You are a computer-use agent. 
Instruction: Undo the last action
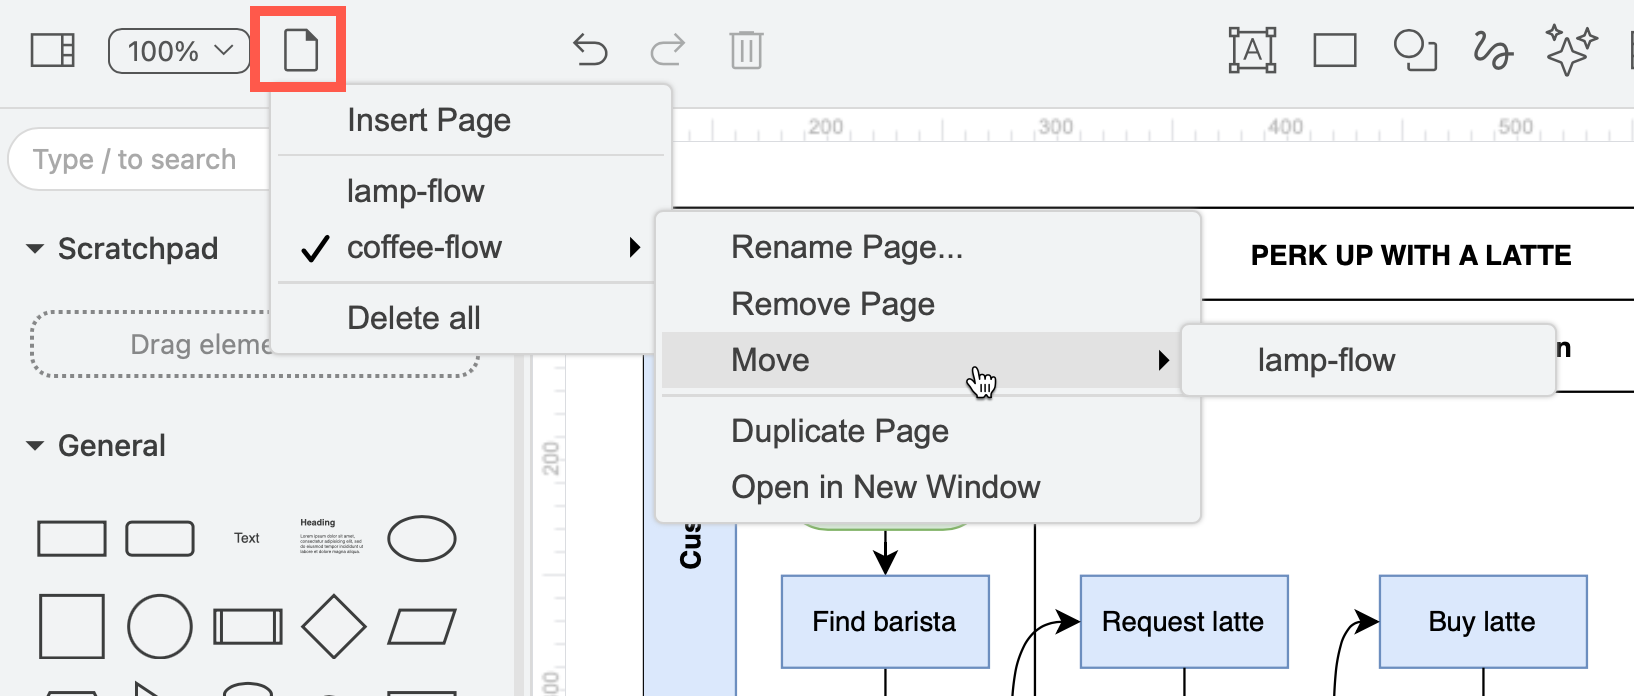[x=590, y=49]
